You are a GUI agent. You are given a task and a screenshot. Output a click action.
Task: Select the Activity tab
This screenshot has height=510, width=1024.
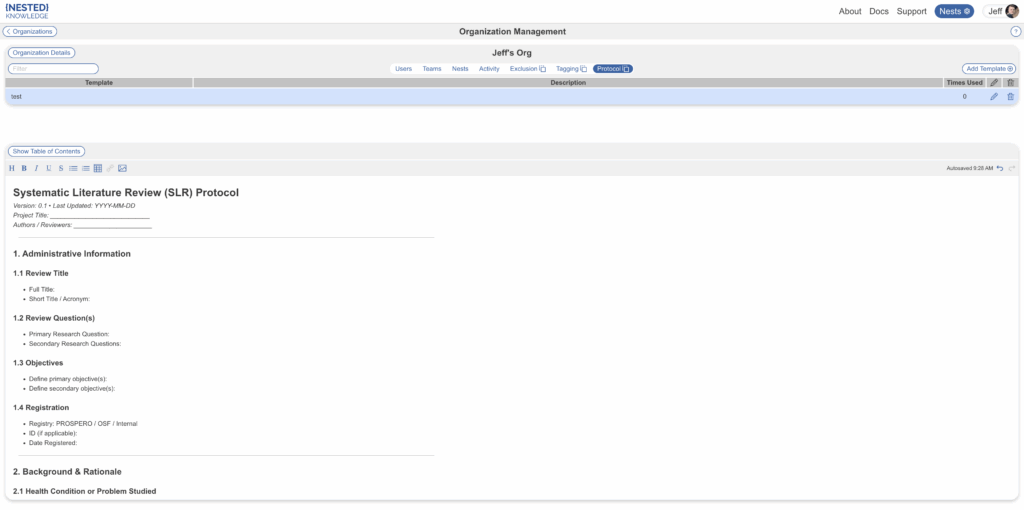[489, 69]
